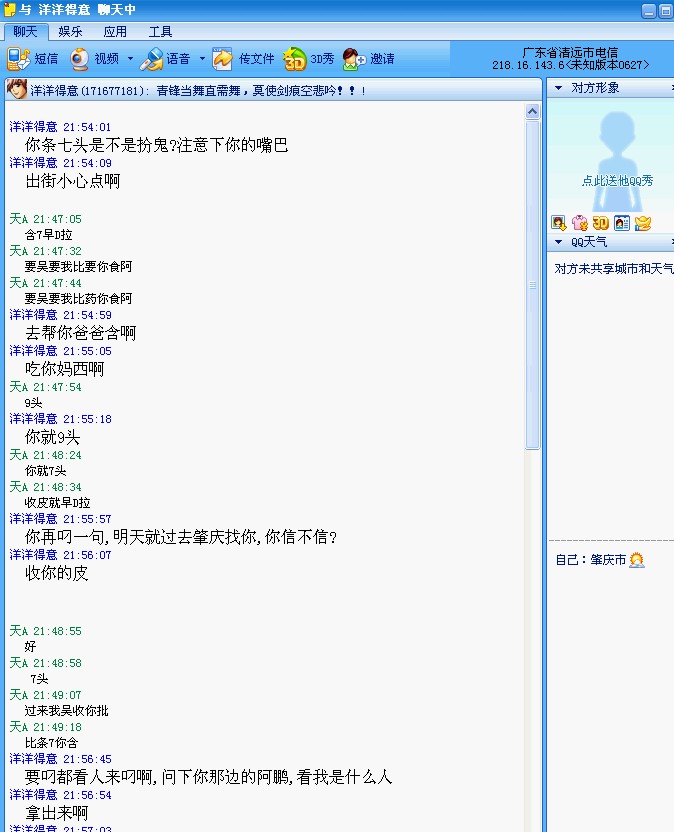Click the 自己：肇庆市 weather text

591,560
